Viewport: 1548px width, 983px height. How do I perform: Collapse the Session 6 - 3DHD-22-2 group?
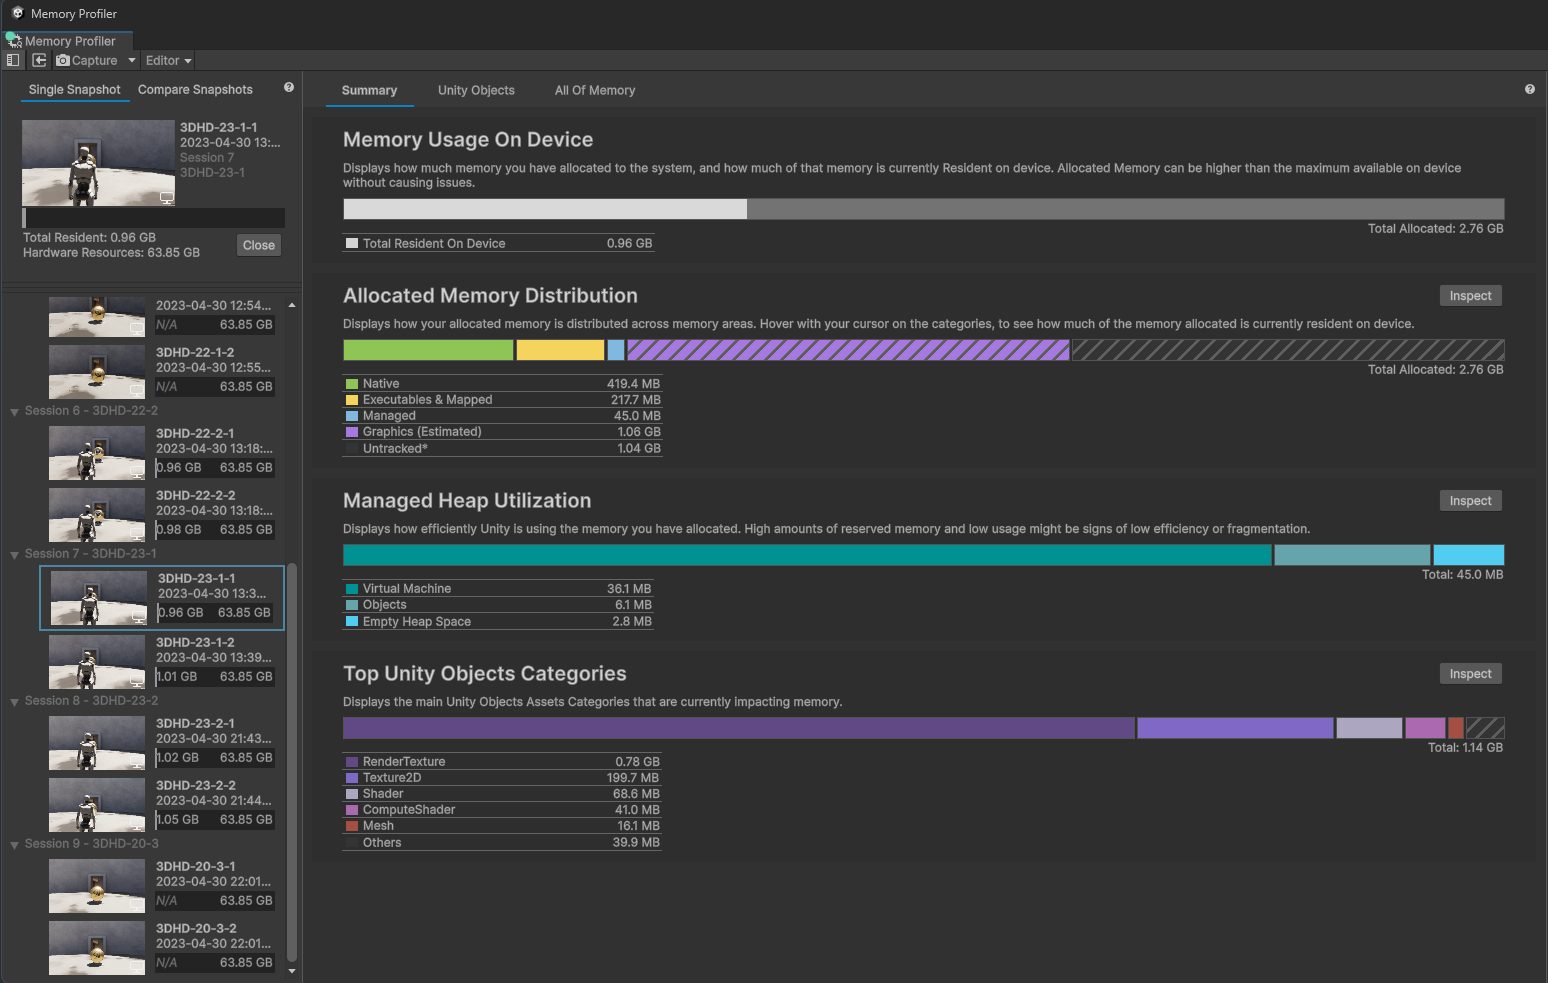pos(14,412)
